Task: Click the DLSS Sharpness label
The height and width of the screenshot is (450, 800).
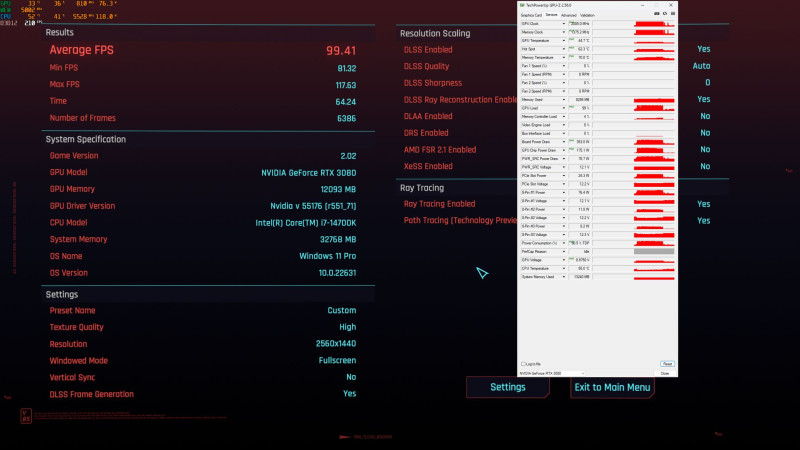Action: click(x=433, y=83)
